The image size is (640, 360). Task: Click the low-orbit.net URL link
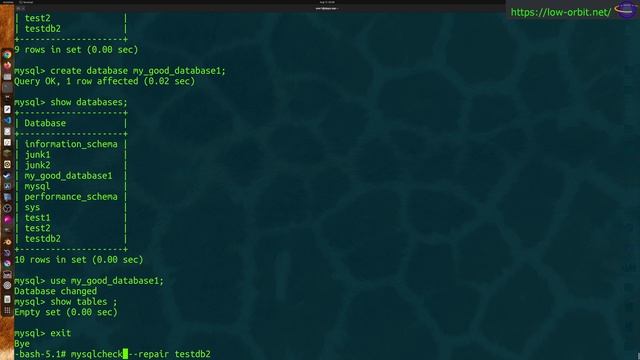pyautogui.click(x=560, y=12)
